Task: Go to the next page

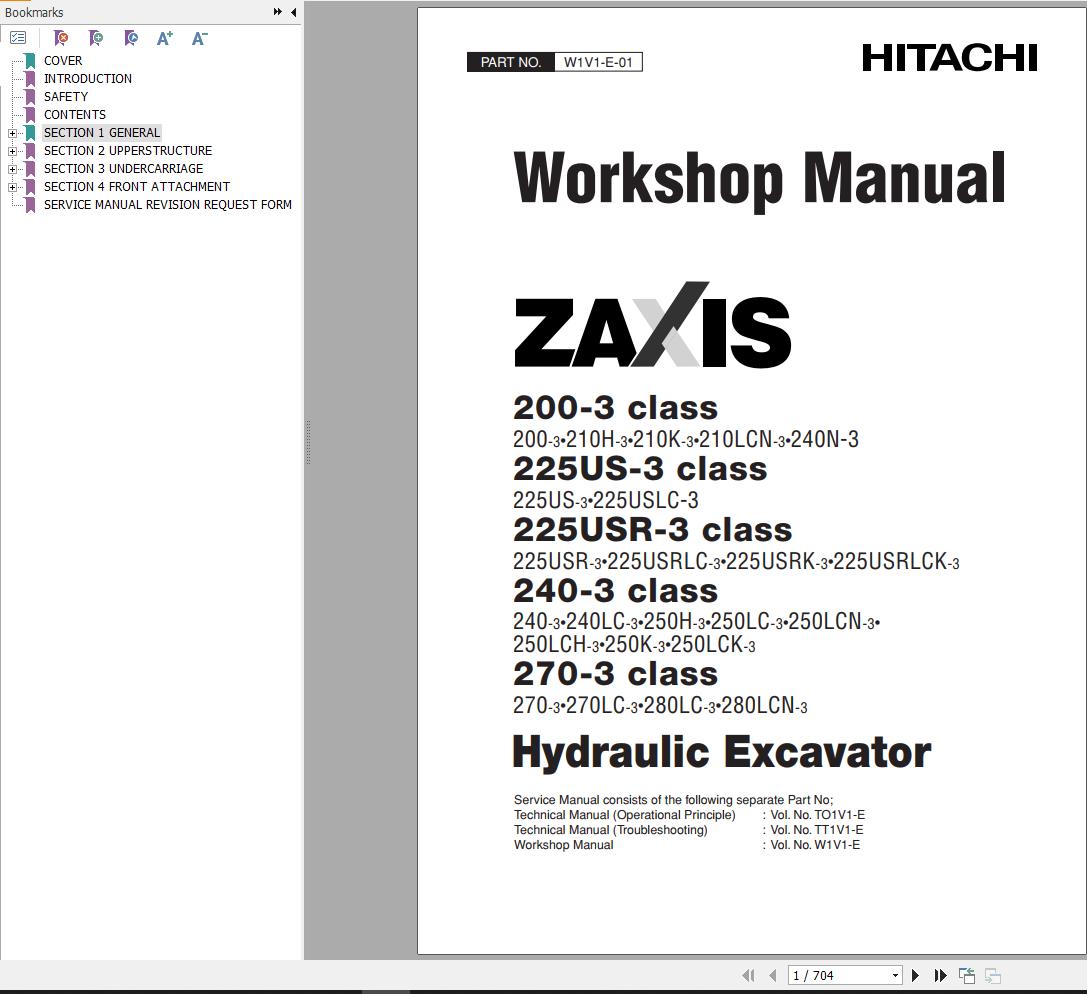Action: pos(915,975)
